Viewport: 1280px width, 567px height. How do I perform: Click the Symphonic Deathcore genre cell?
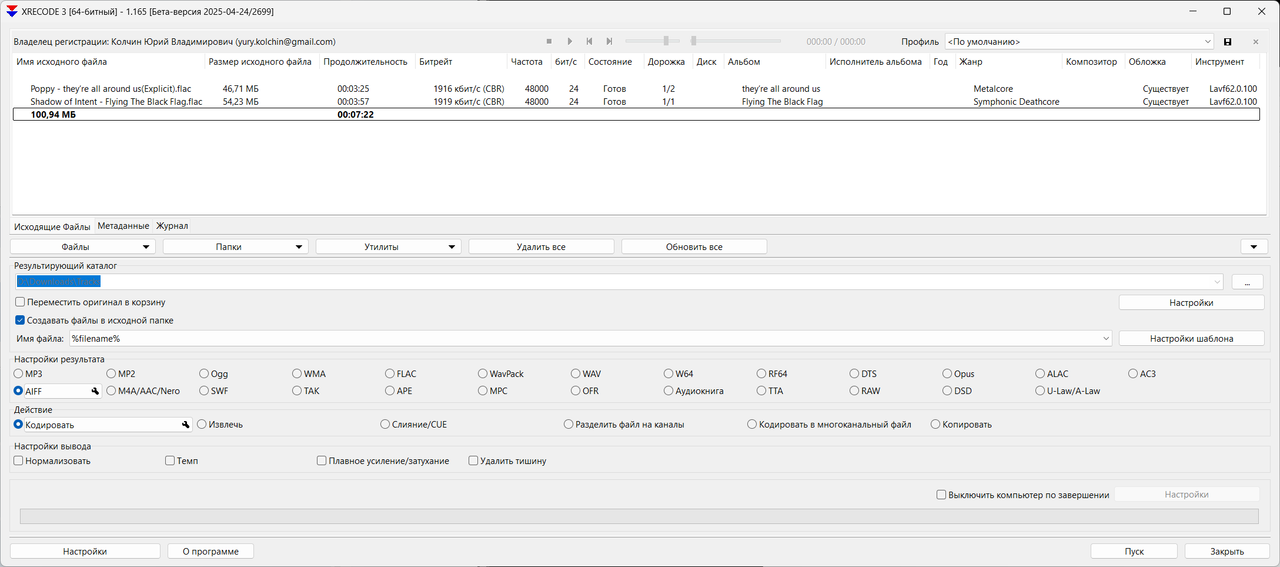(1016, 102)
